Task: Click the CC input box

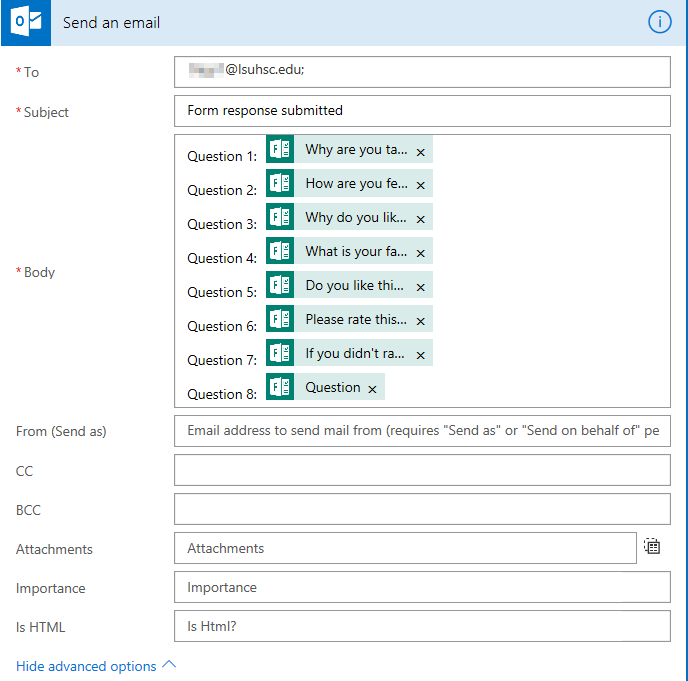Action: point(422,470)
